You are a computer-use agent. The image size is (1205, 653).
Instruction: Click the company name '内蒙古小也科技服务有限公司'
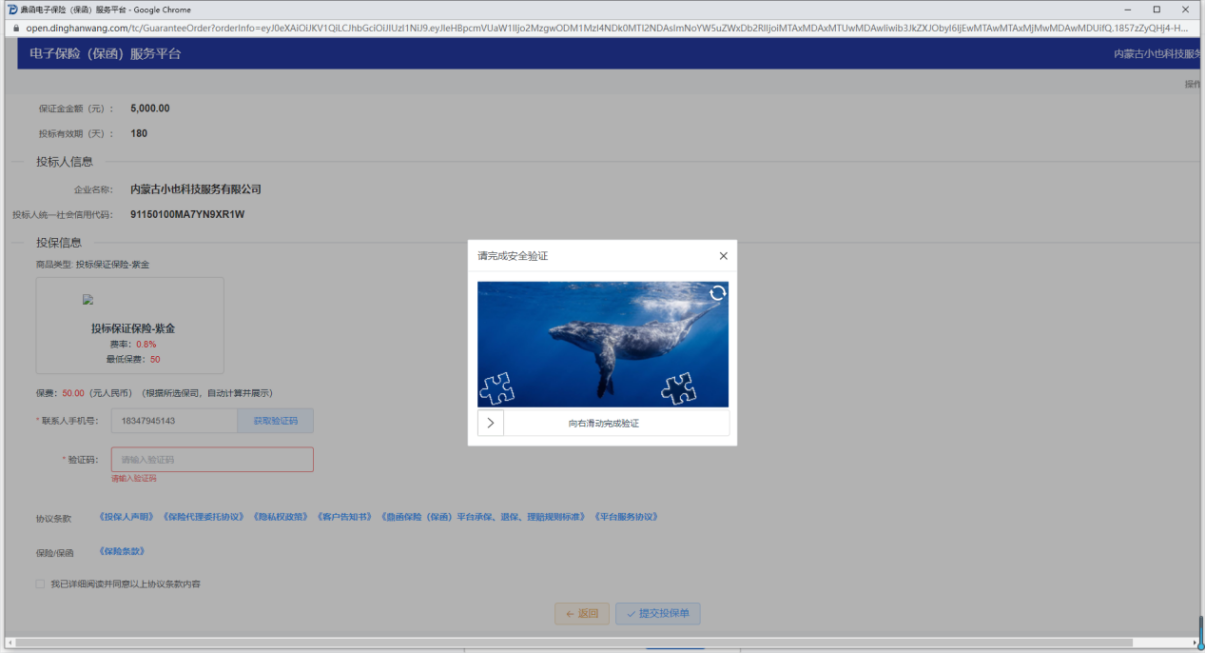tap(196, 189)
